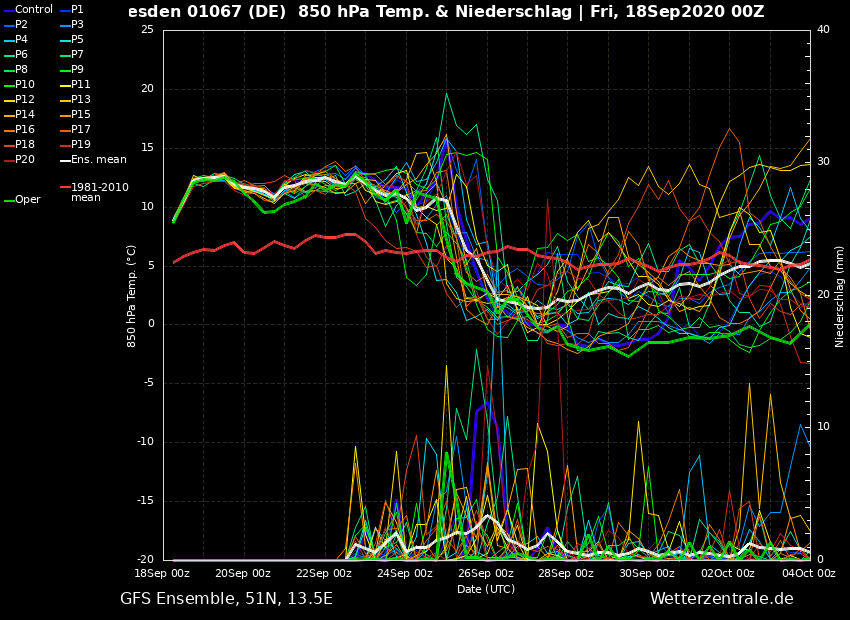Click 5 on the temperature axis

pyautogui.click(x=151, y=266)
